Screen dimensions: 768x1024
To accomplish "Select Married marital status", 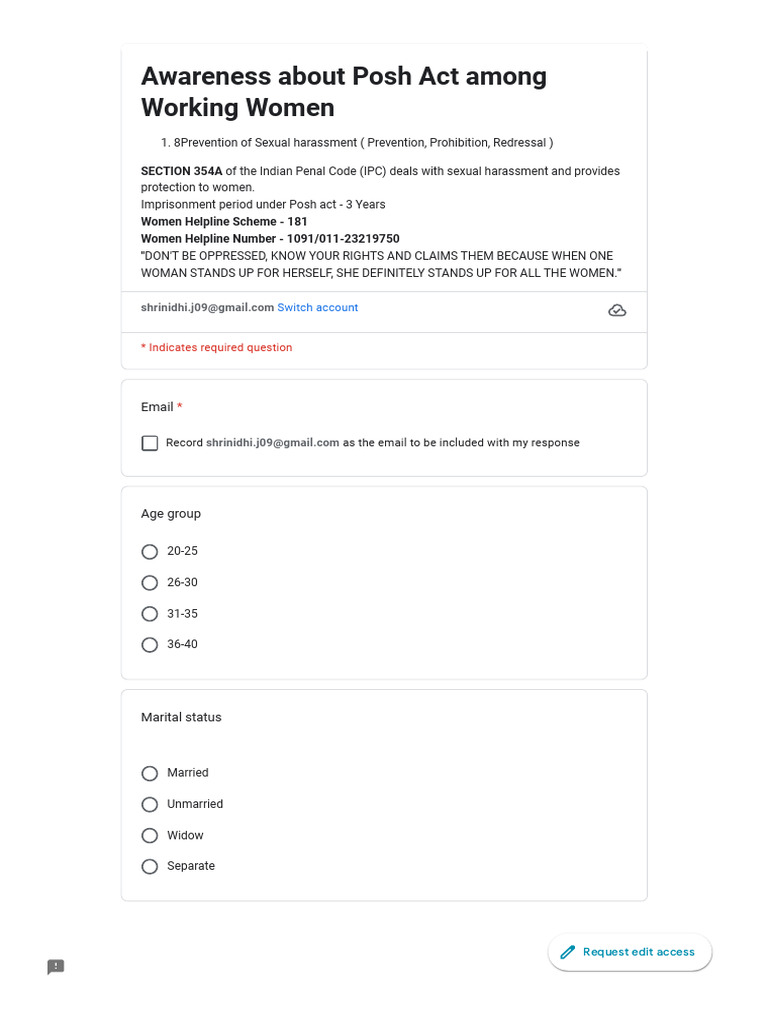I will point(150,773).
